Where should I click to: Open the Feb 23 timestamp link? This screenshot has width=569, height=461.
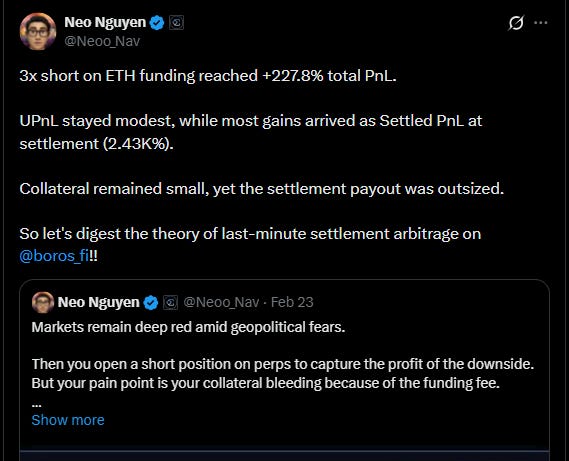pos(292,302)
